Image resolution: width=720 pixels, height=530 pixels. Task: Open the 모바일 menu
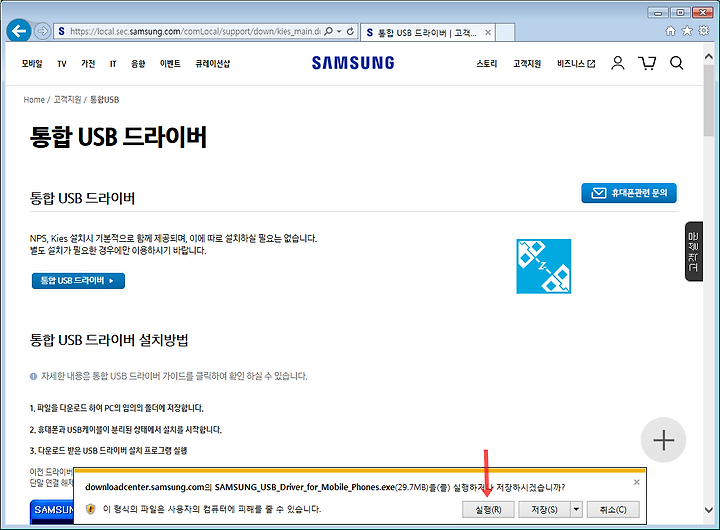pos(32,63)
